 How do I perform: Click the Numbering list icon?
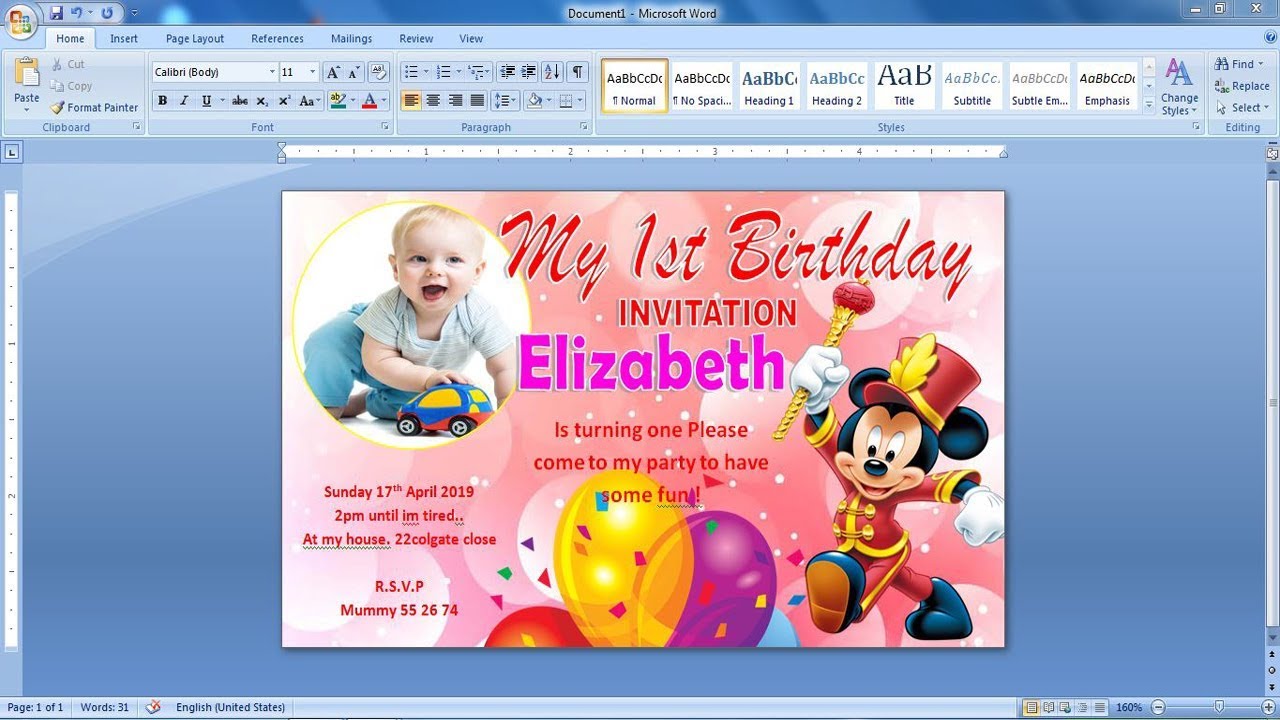point(443,72)
